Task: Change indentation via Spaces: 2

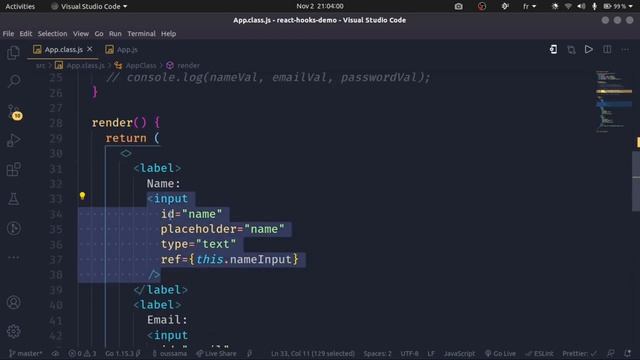Action: click(x=377, y=353)
